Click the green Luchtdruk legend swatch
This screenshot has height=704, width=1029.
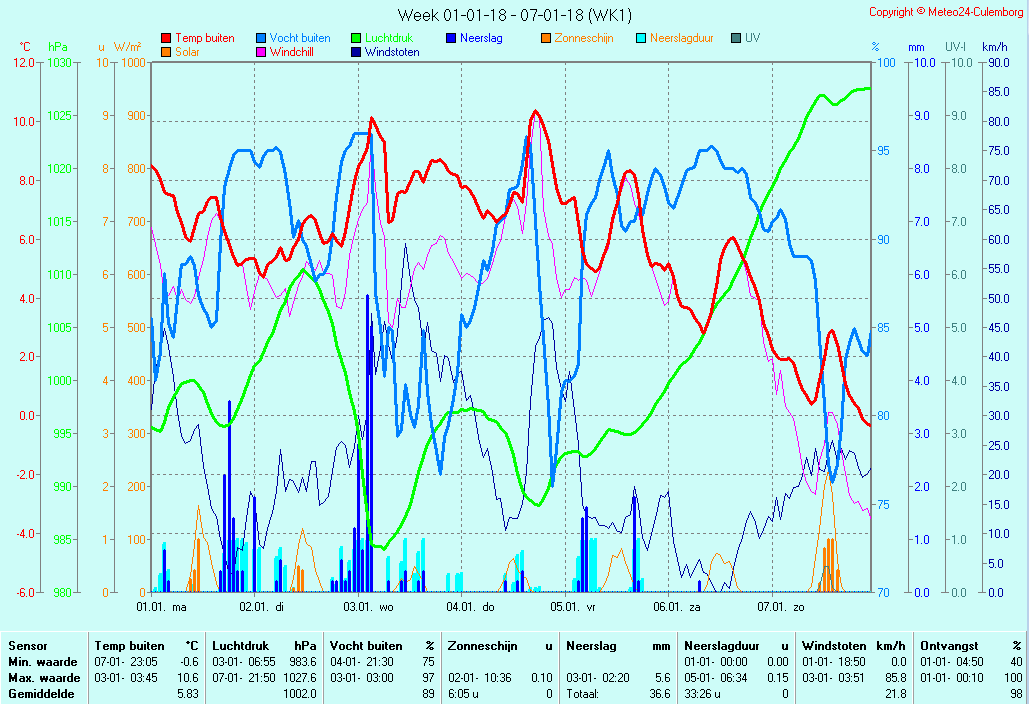[x=356, y=38]
